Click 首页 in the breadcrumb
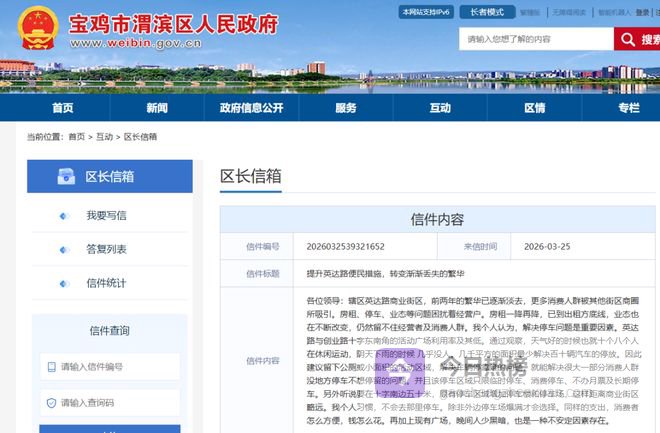The height and width of the screenshot is (433, 660). click(77, 137)
